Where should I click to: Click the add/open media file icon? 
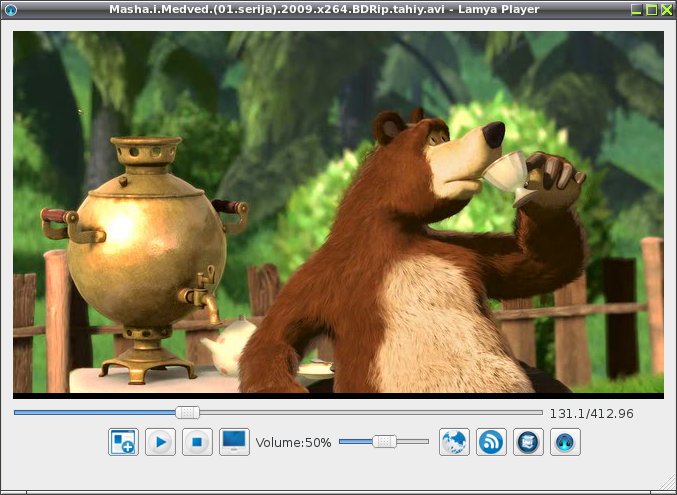[x=123, y=442]
